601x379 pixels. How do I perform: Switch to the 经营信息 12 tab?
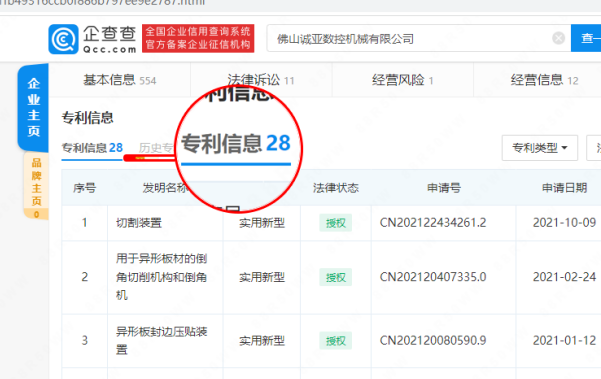[544, 80]
